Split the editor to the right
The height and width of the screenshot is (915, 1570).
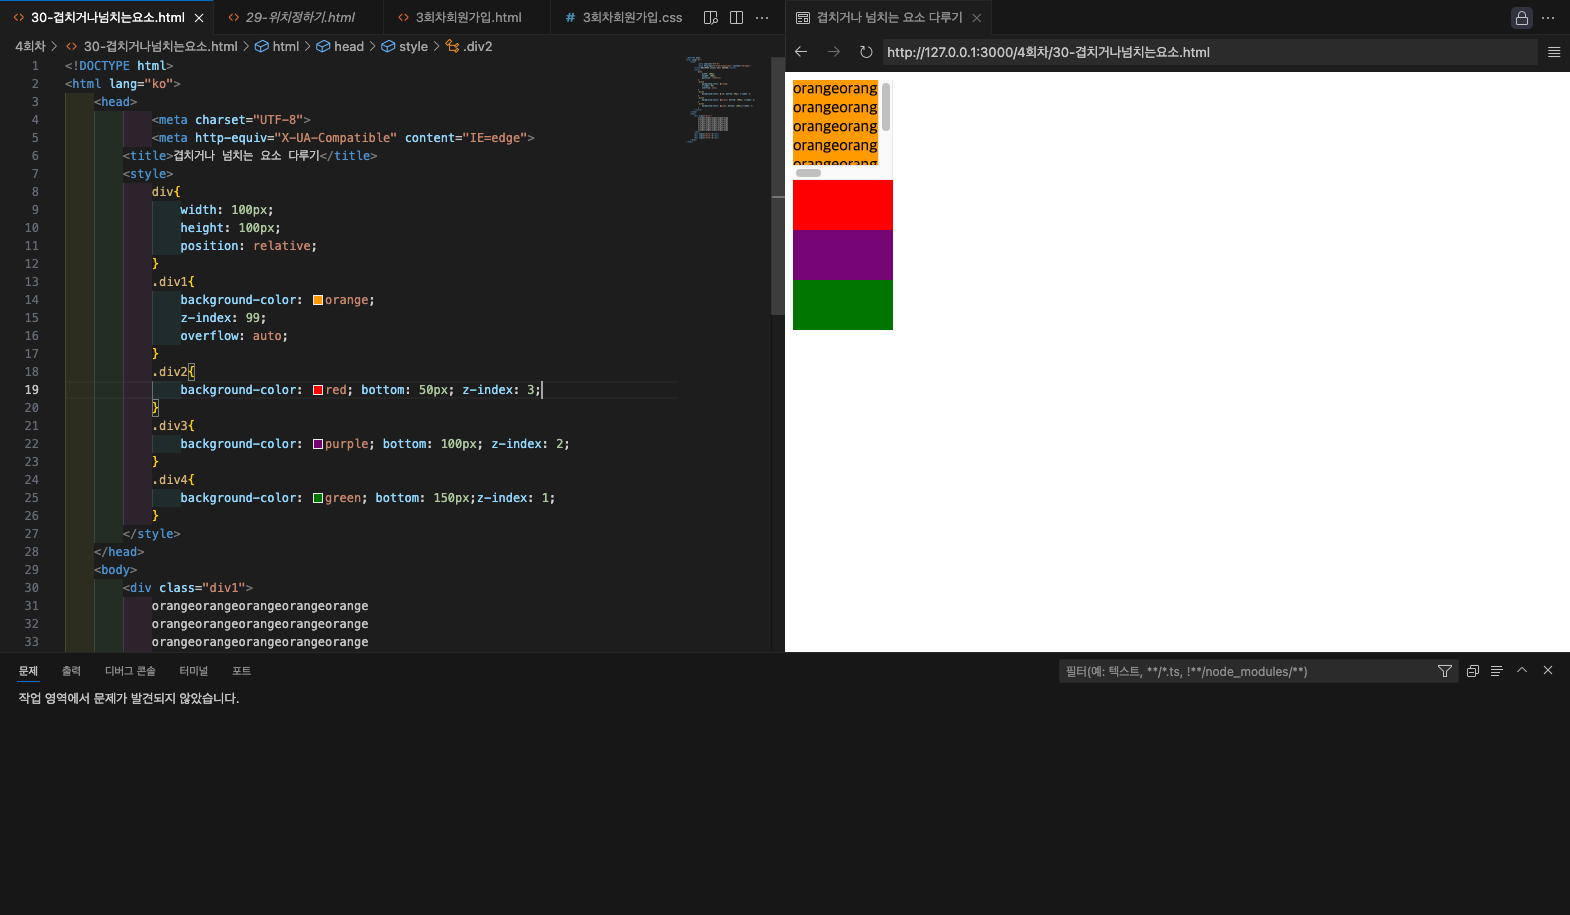point(736,17)
